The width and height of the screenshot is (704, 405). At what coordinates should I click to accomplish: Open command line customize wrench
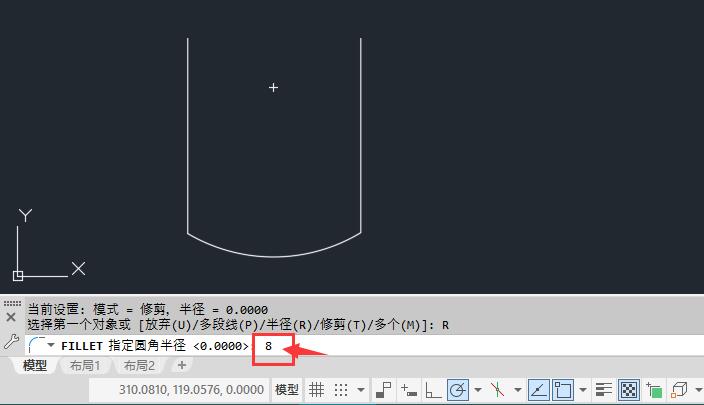coord(11,342)
